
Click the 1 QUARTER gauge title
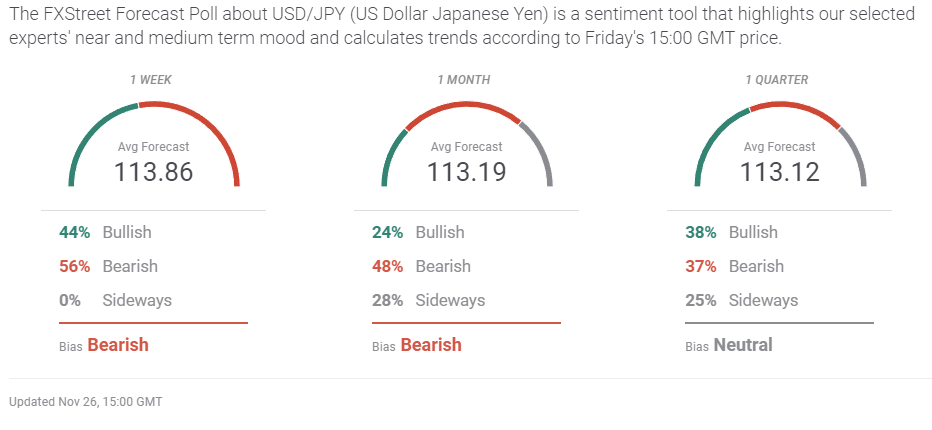[x=778, y=79]
